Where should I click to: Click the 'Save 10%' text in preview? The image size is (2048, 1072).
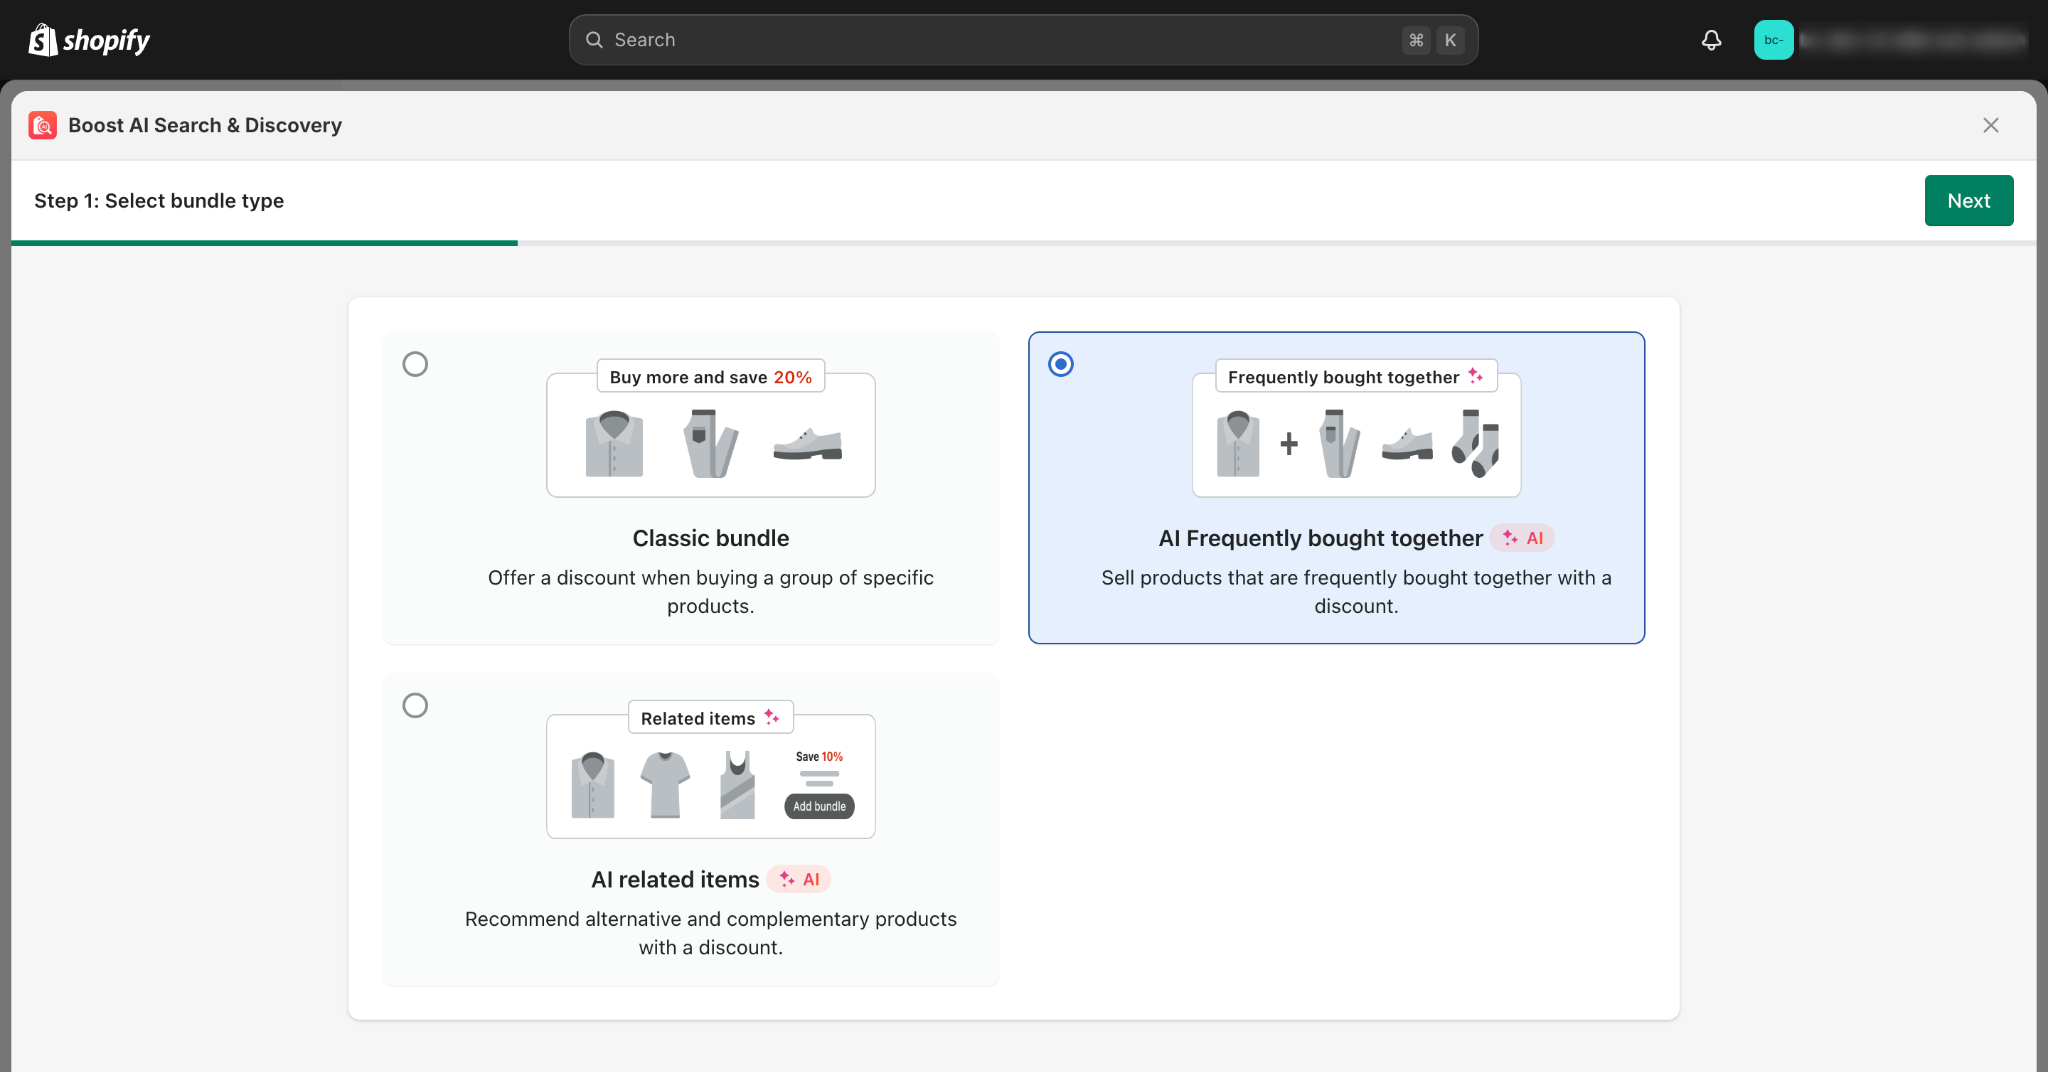tap(819, 757)
